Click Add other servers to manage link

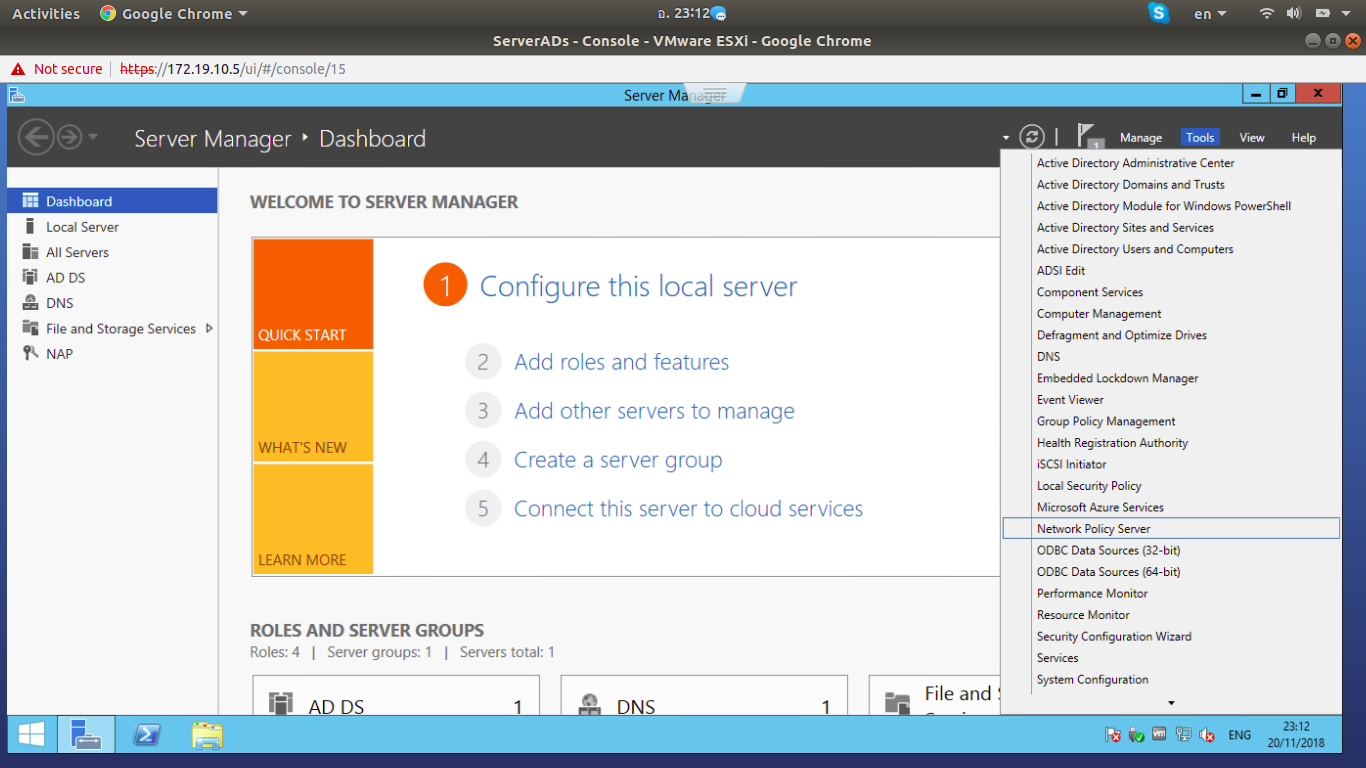[654, 411]
